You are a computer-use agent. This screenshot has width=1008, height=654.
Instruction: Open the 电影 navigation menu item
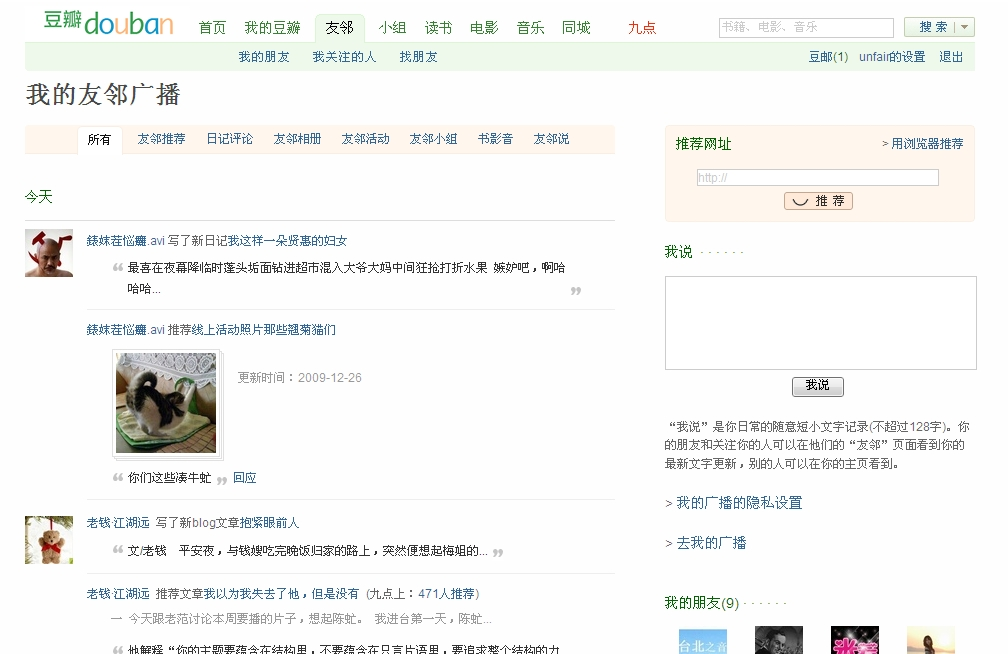coord(484,28)
